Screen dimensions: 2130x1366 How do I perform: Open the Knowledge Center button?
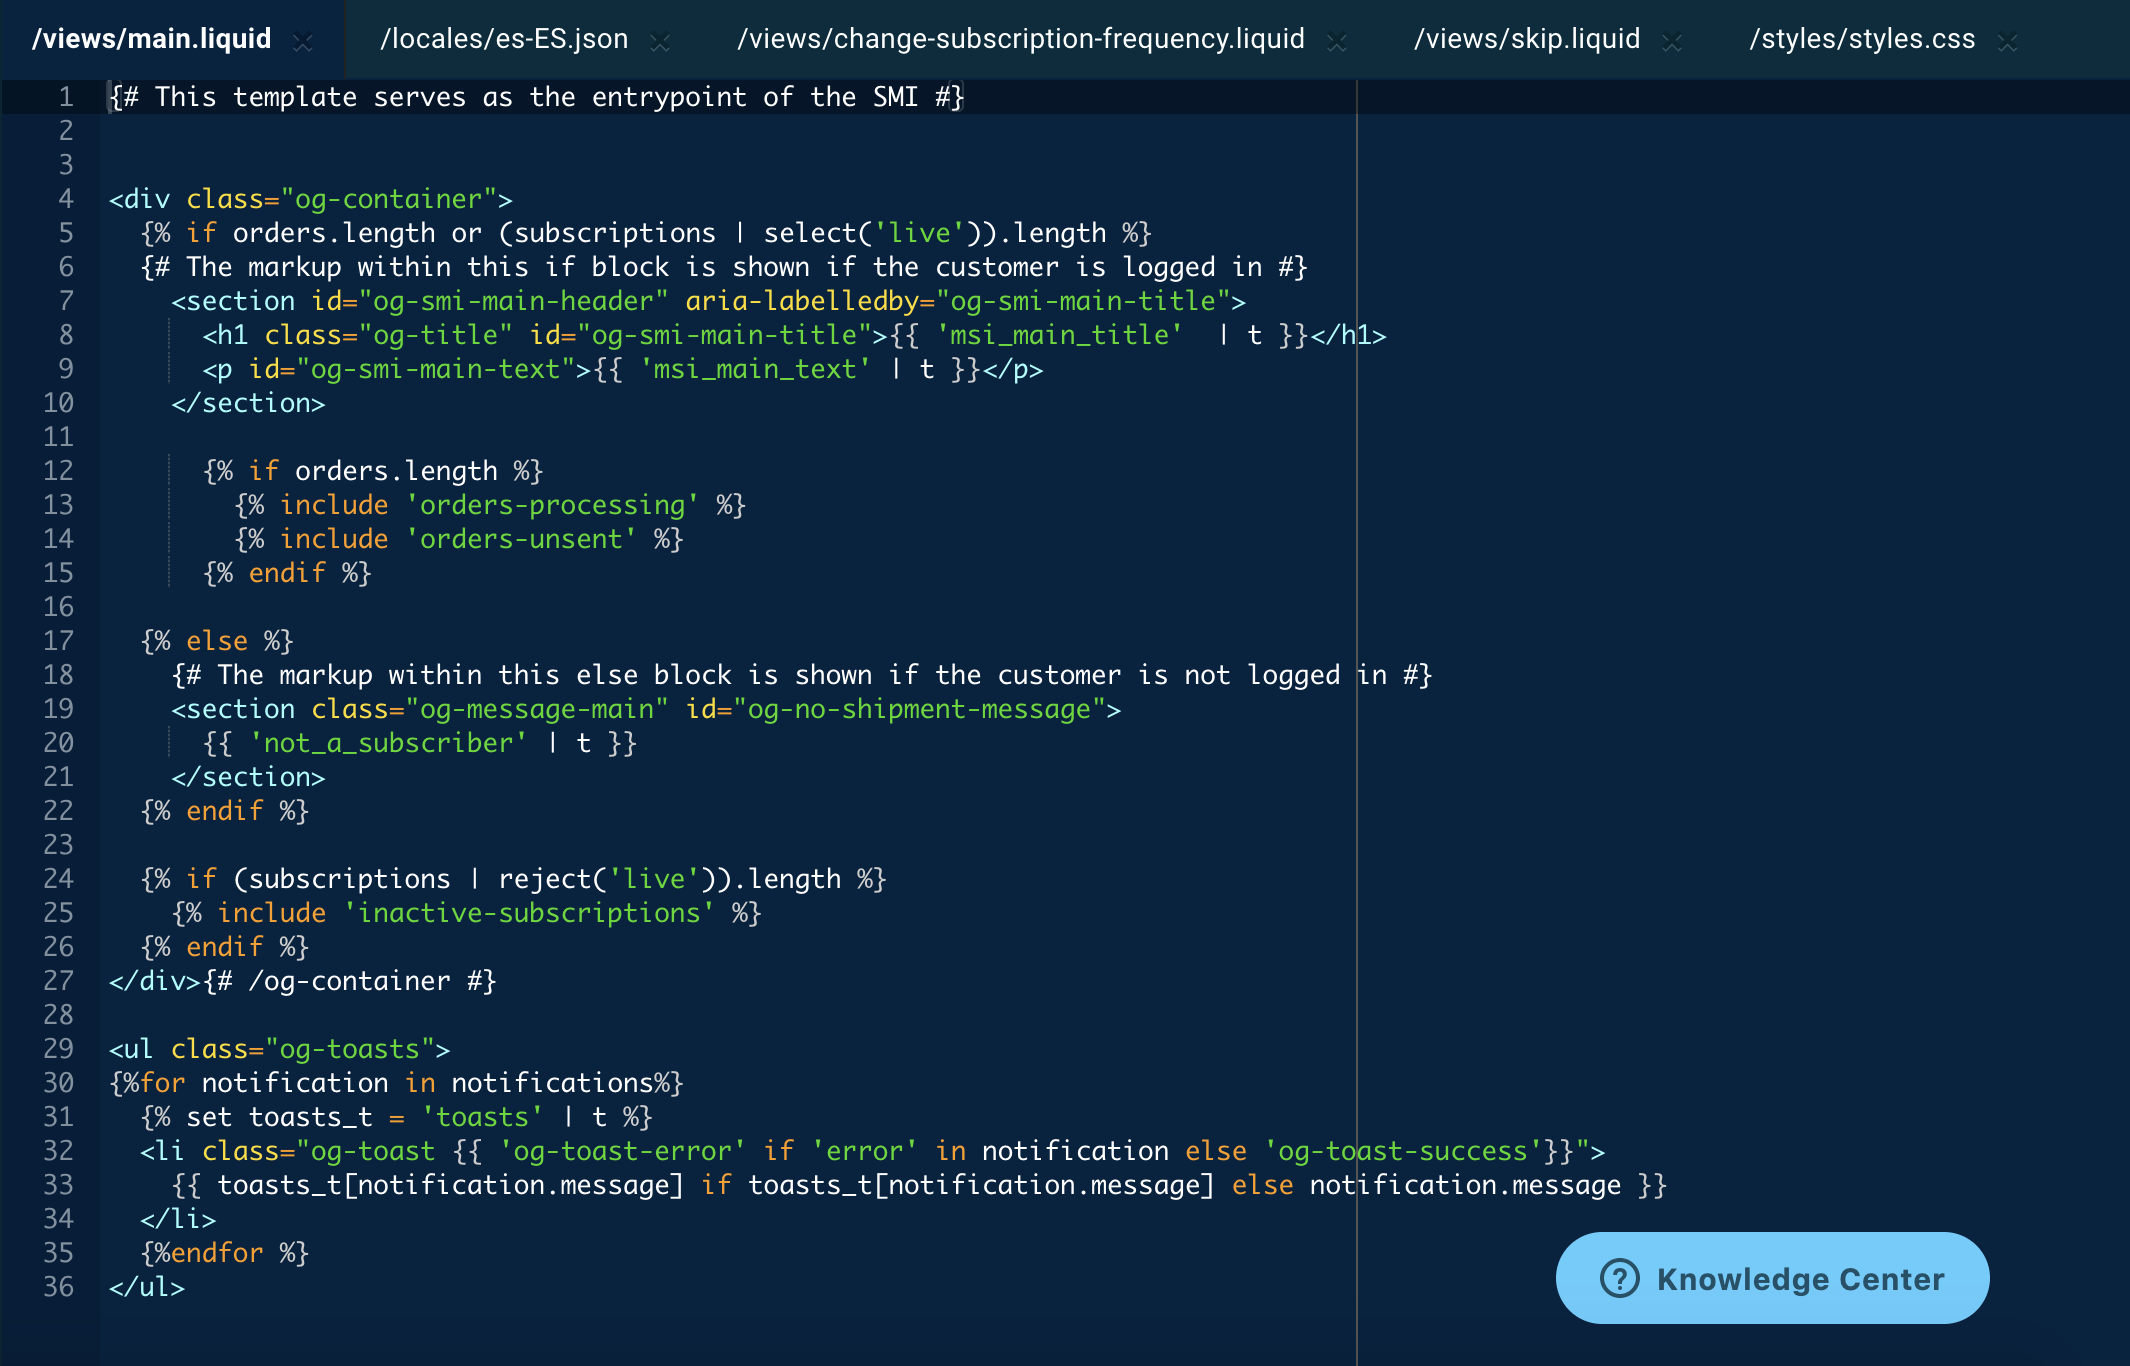click(x=1799, y=1278)
